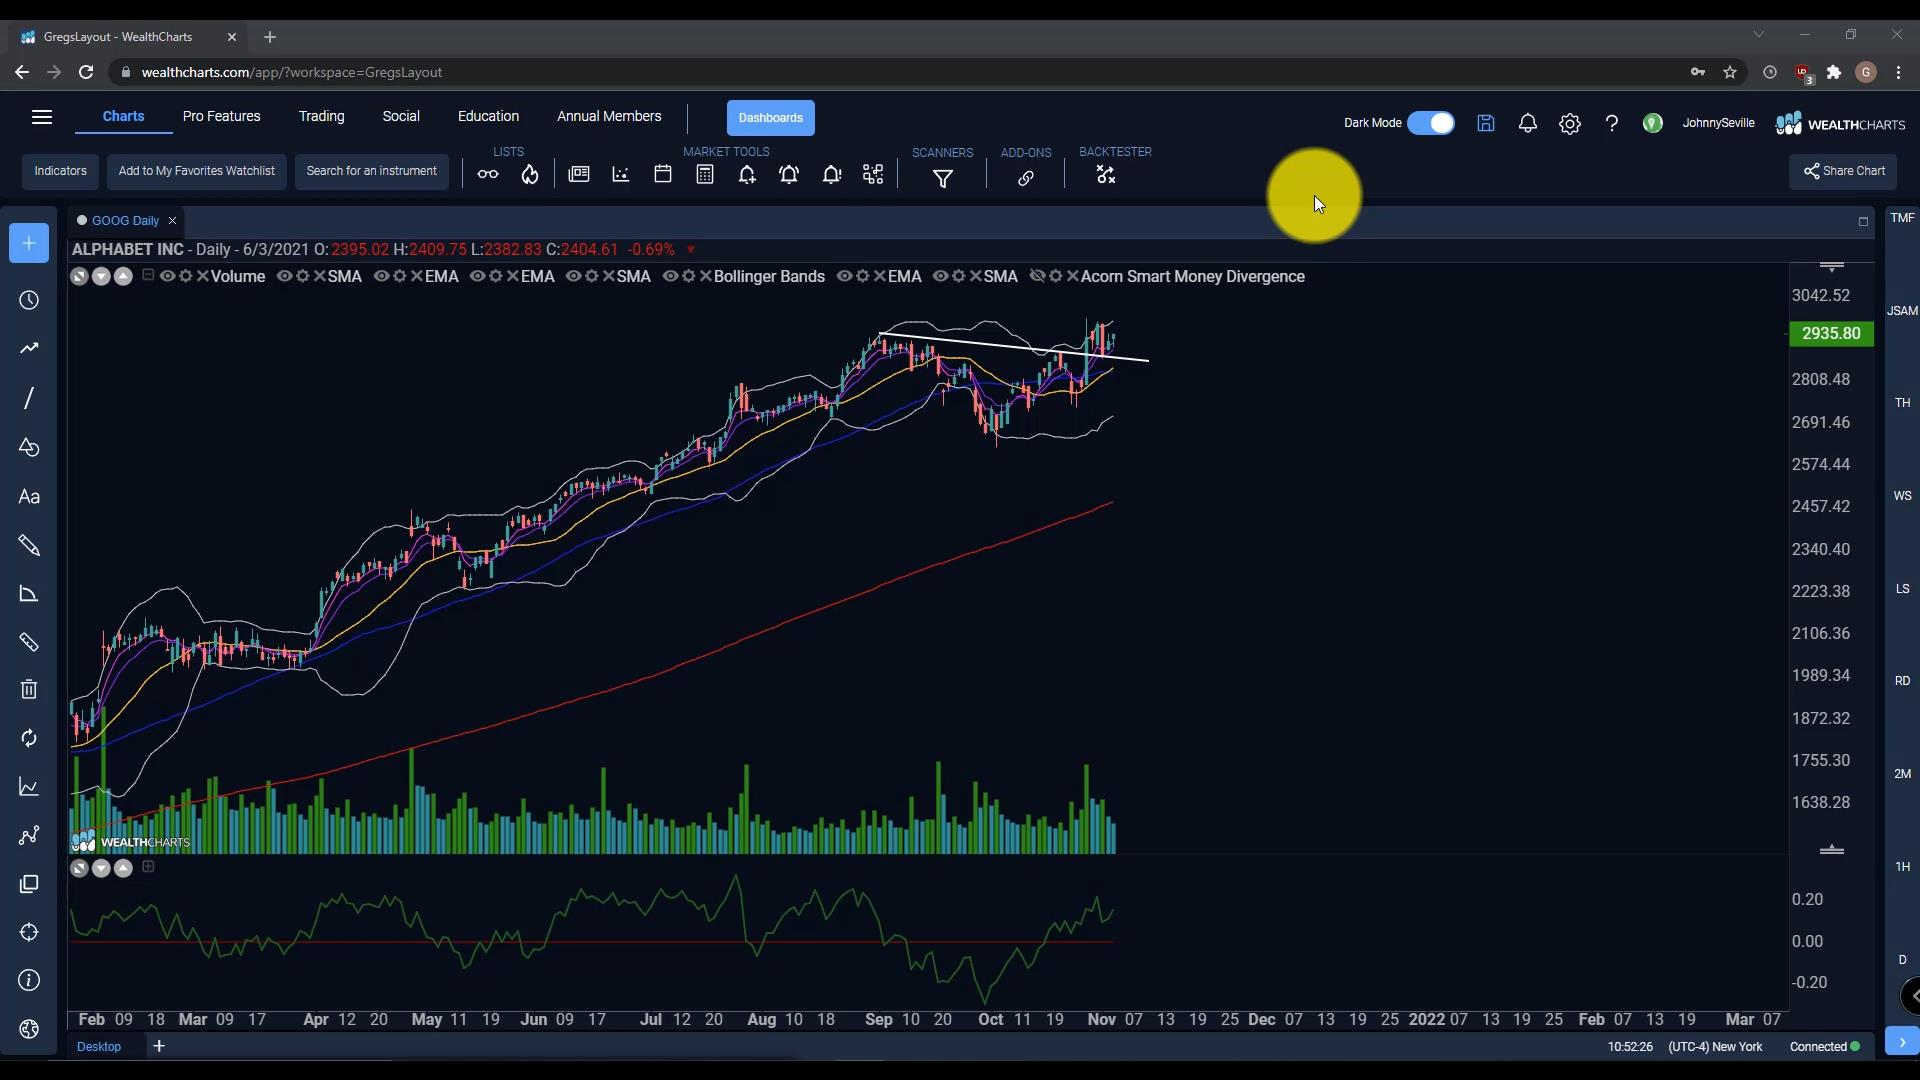Click the Chrome address bar URL
Viewport: 1920px width, 1080px height.
[292, 72]
